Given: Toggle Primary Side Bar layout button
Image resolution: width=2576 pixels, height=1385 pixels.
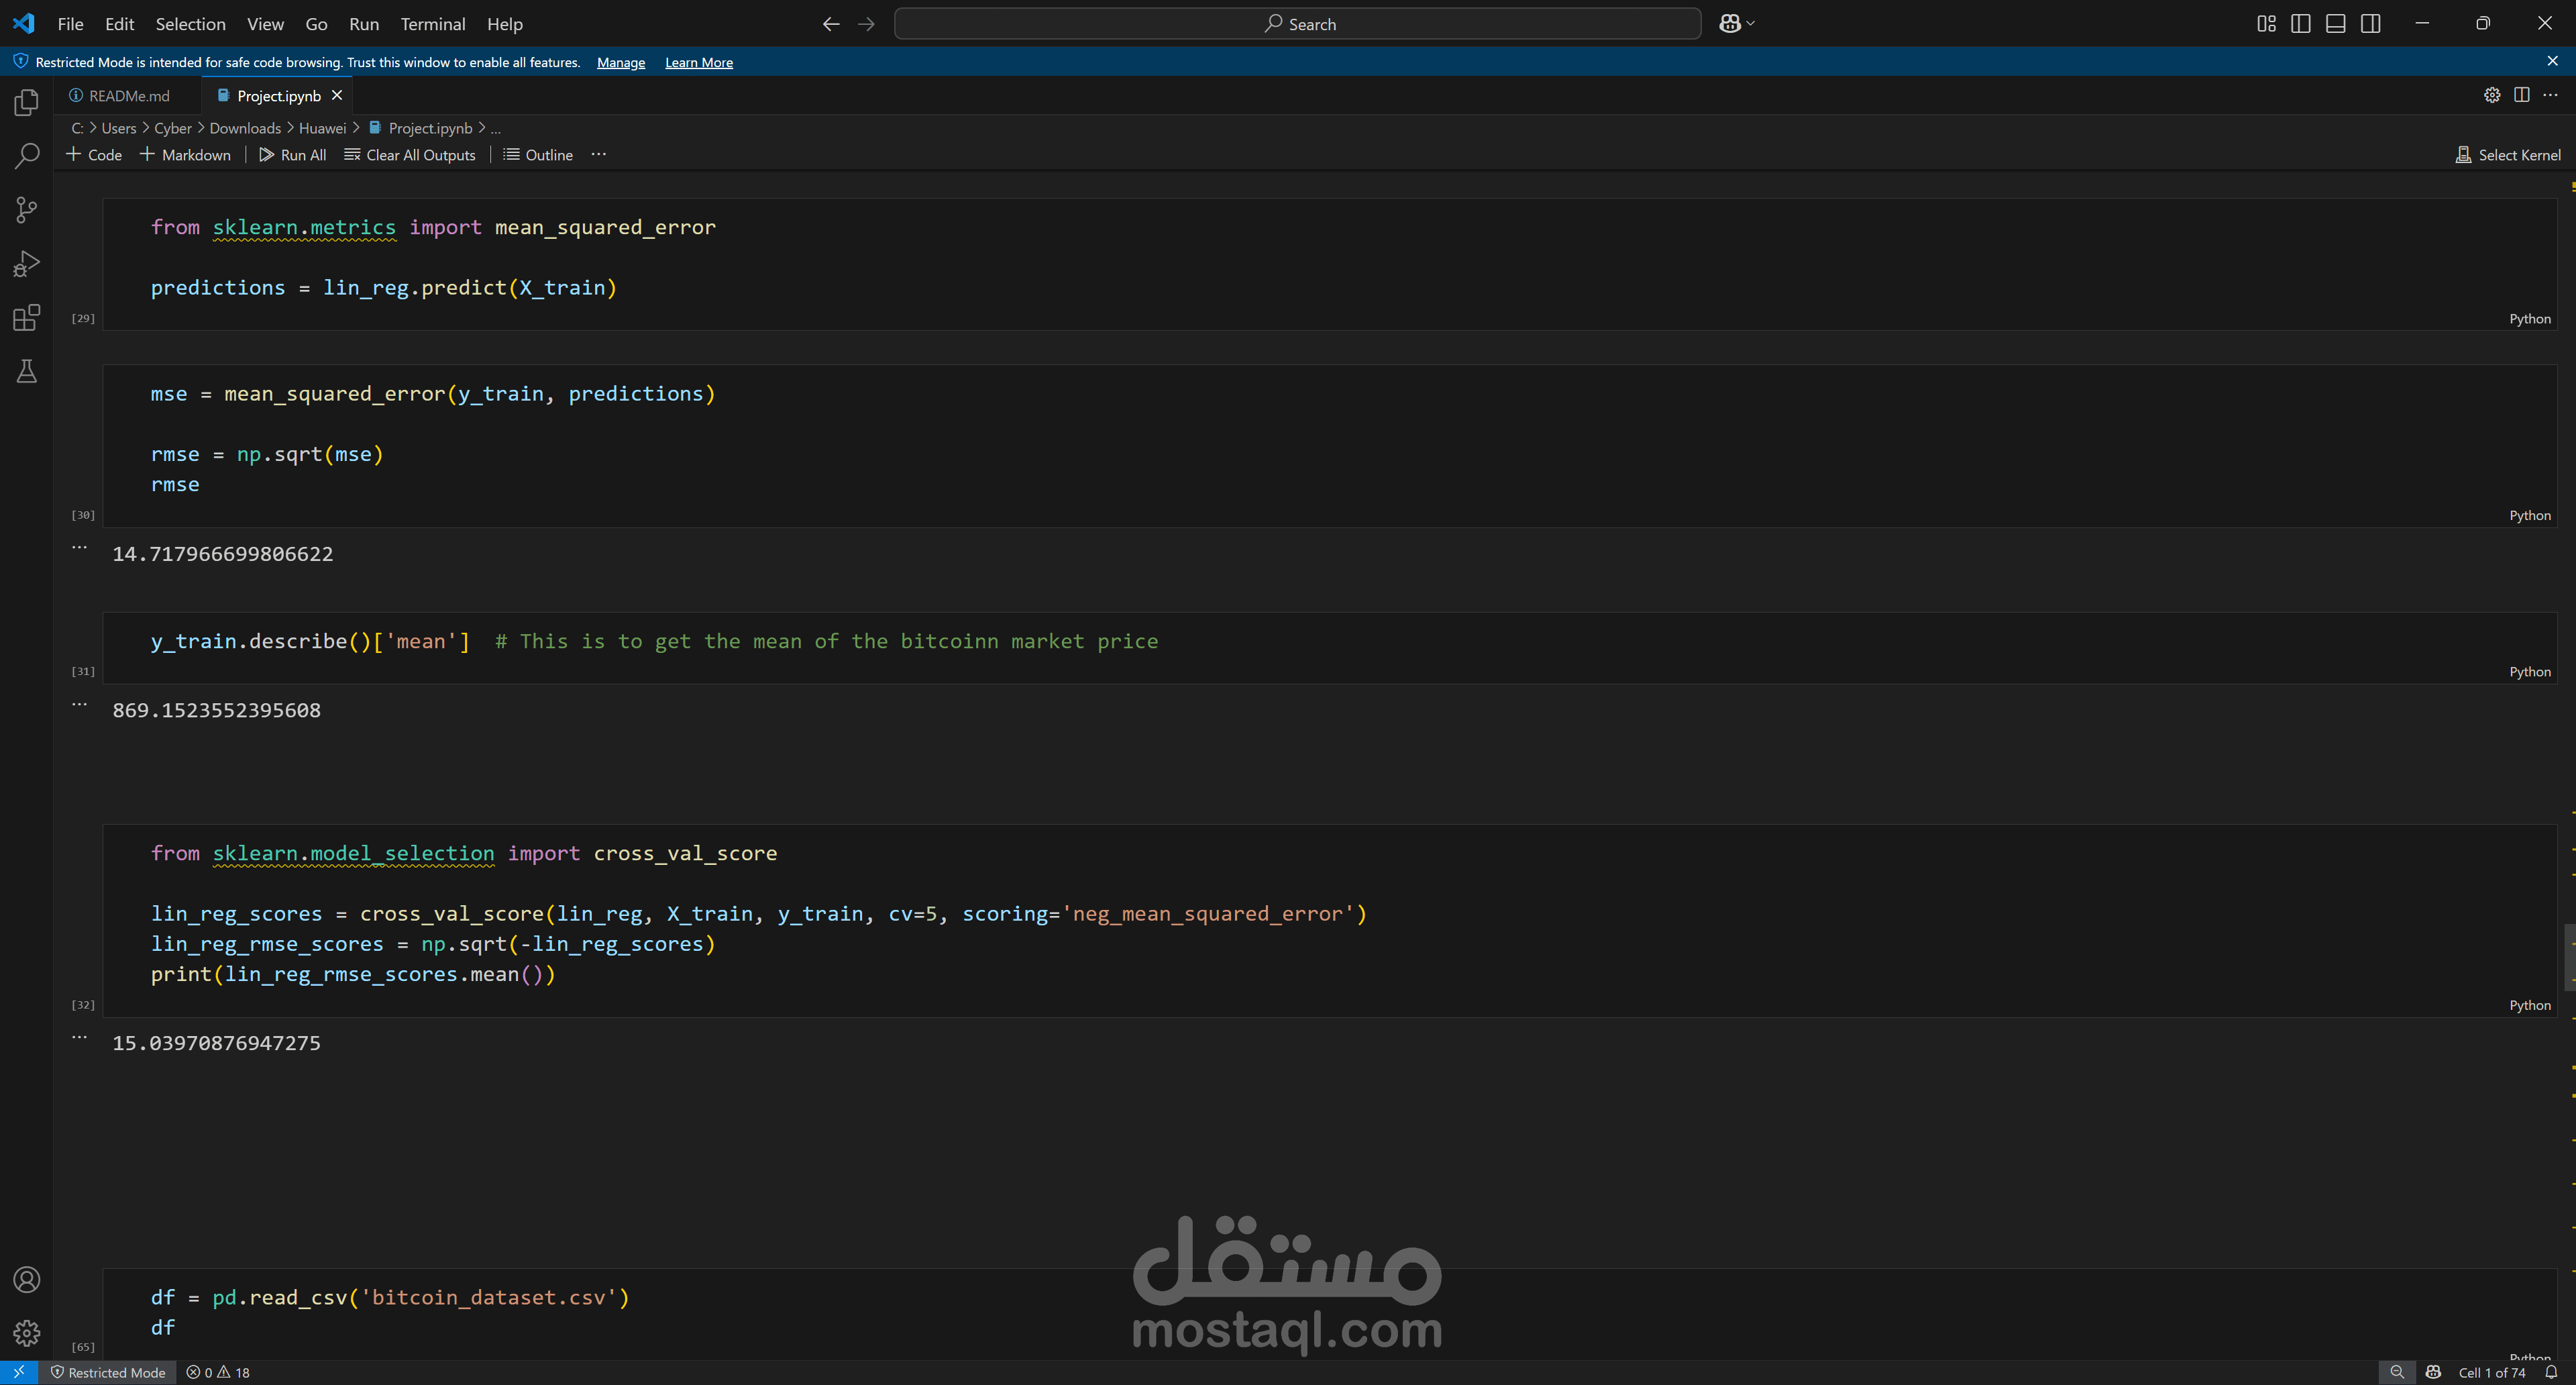Looking at the screenshot, I should pyautogui.click(x=2300, y=24).
